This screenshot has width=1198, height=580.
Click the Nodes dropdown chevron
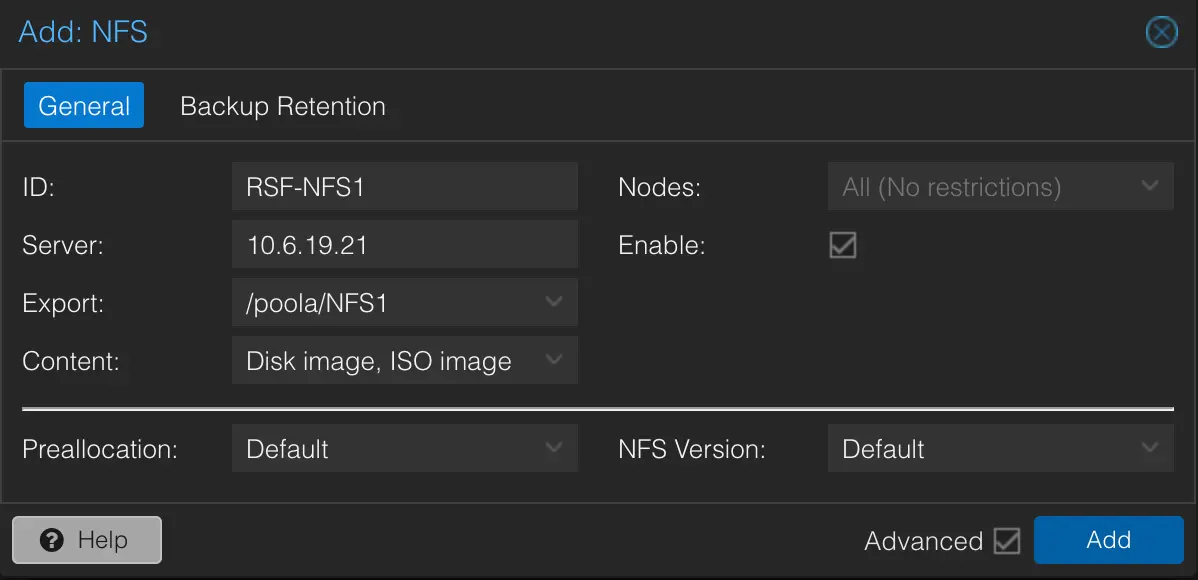(x=1150, y=186)
